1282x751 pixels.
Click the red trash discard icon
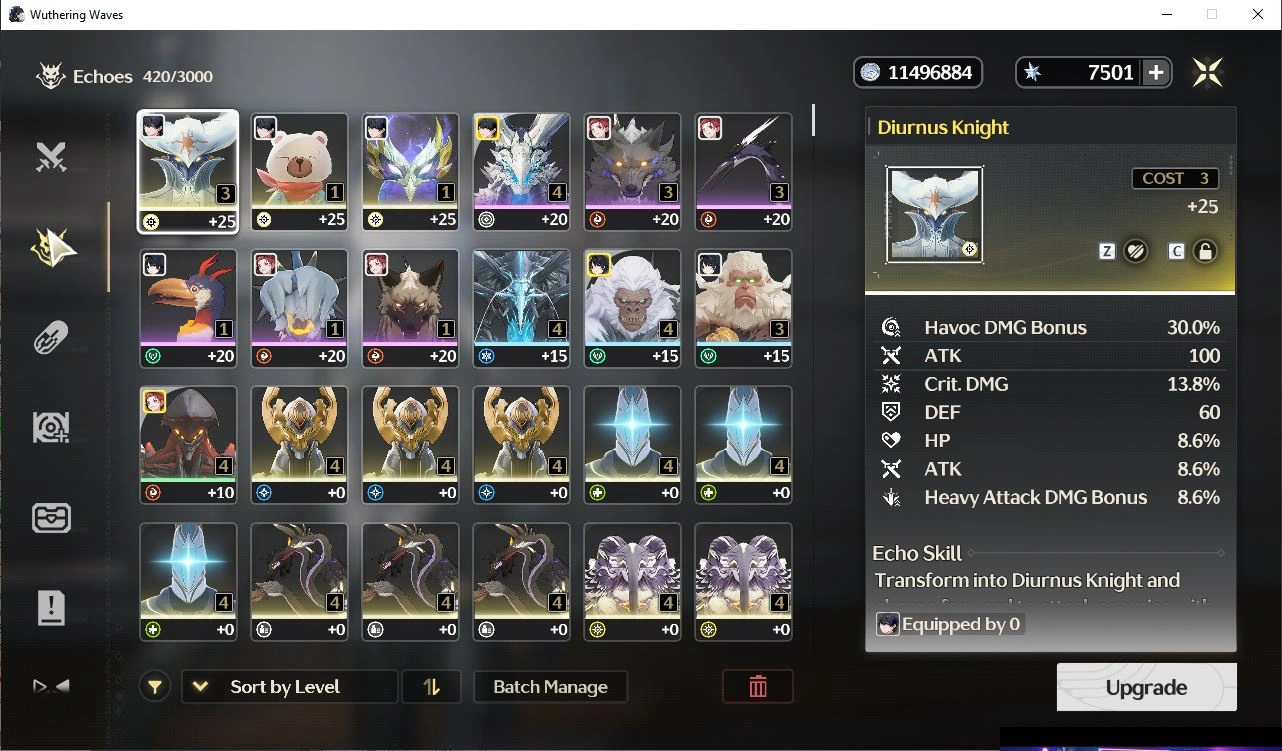click(758, 687)
